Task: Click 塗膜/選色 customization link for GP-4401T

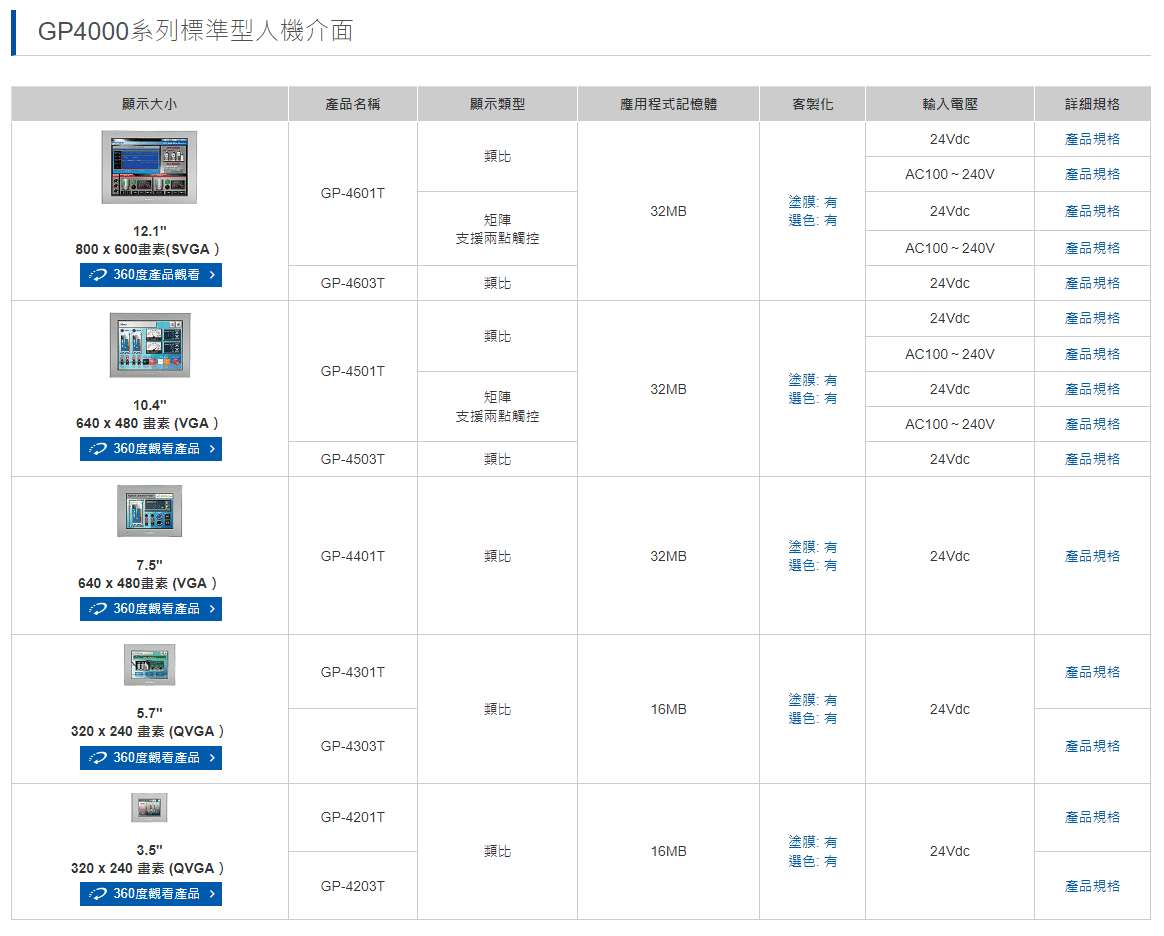Action: point(812,556)
